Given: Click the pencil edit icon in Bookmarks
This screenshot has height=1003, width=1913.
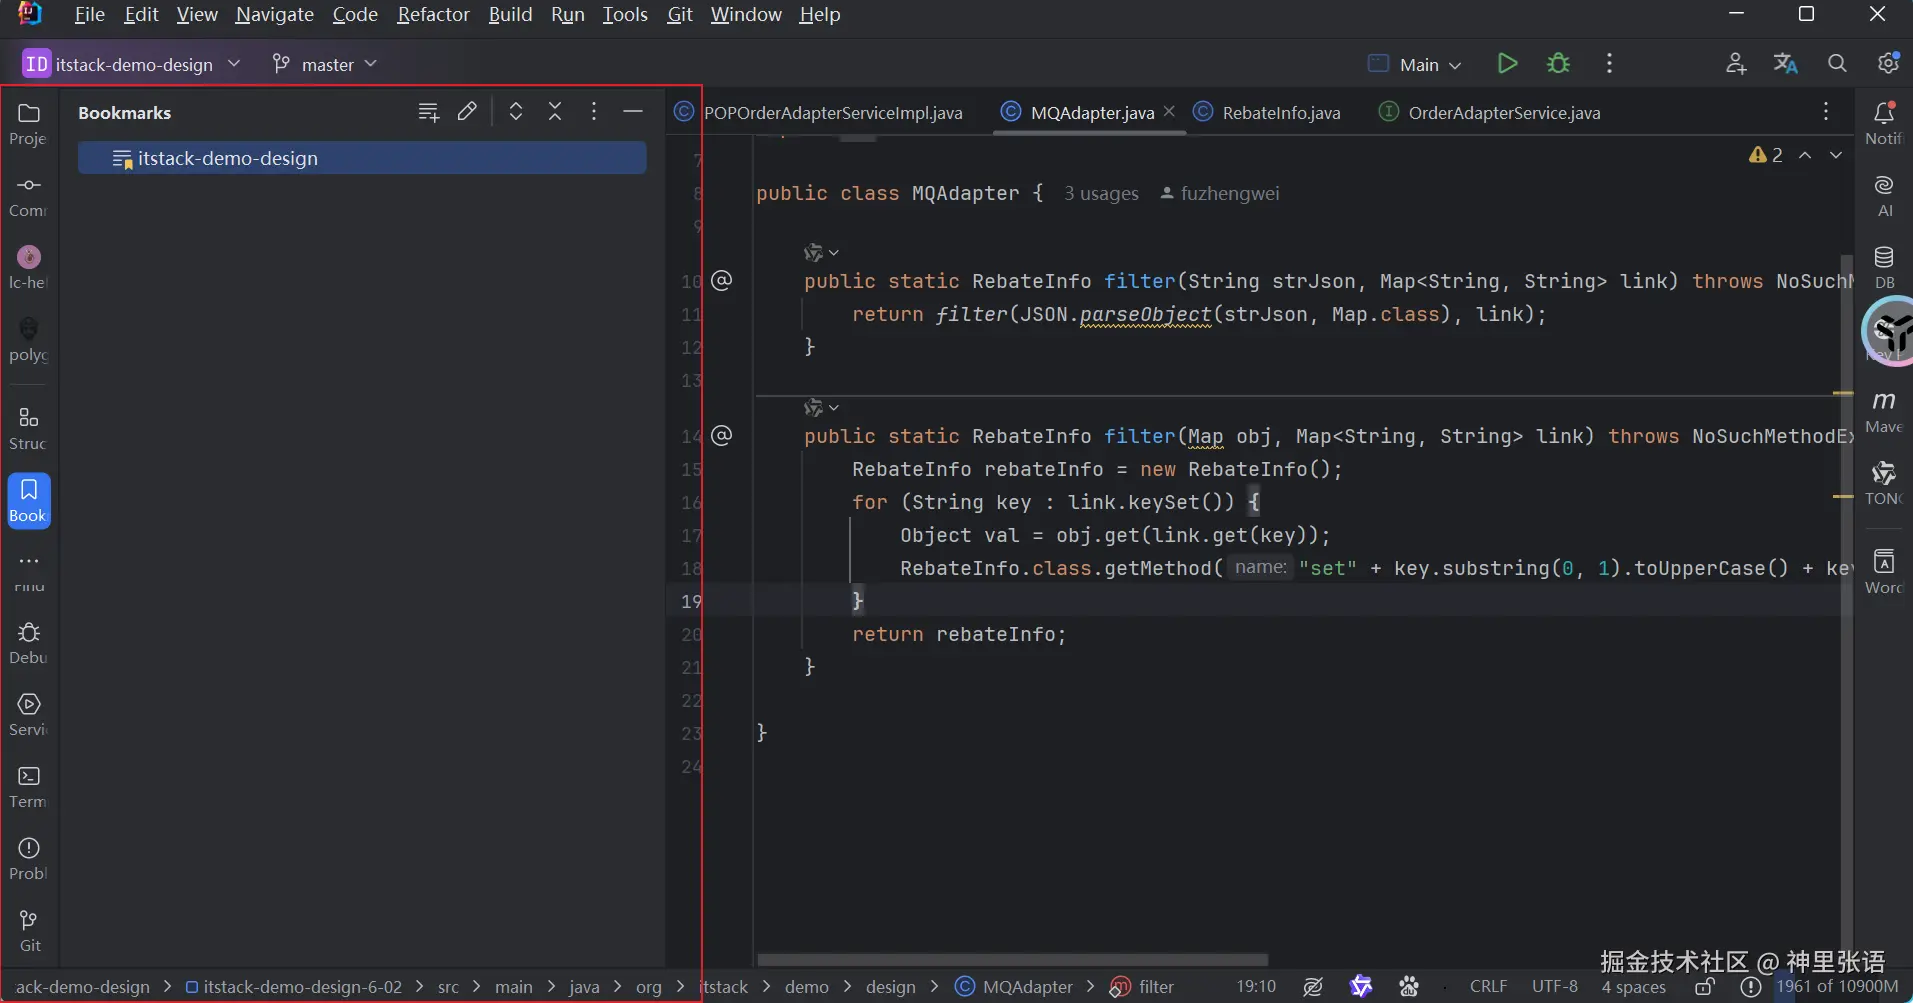Looking at the screenshot, I should click(x=467, y=112).
